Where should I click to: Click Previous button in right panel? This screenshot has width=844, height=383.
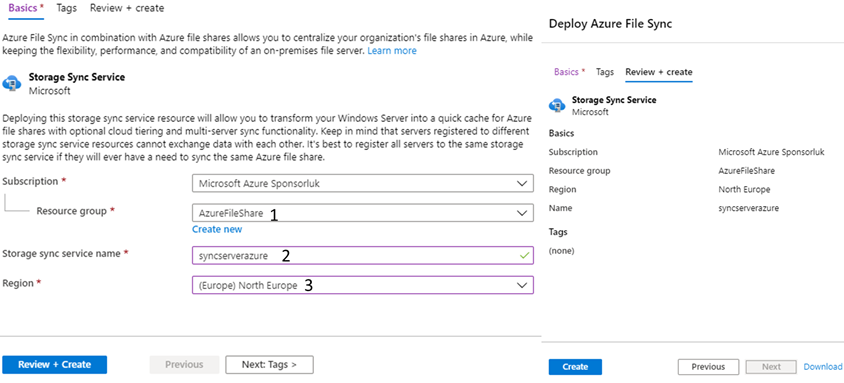coord(708,367)
